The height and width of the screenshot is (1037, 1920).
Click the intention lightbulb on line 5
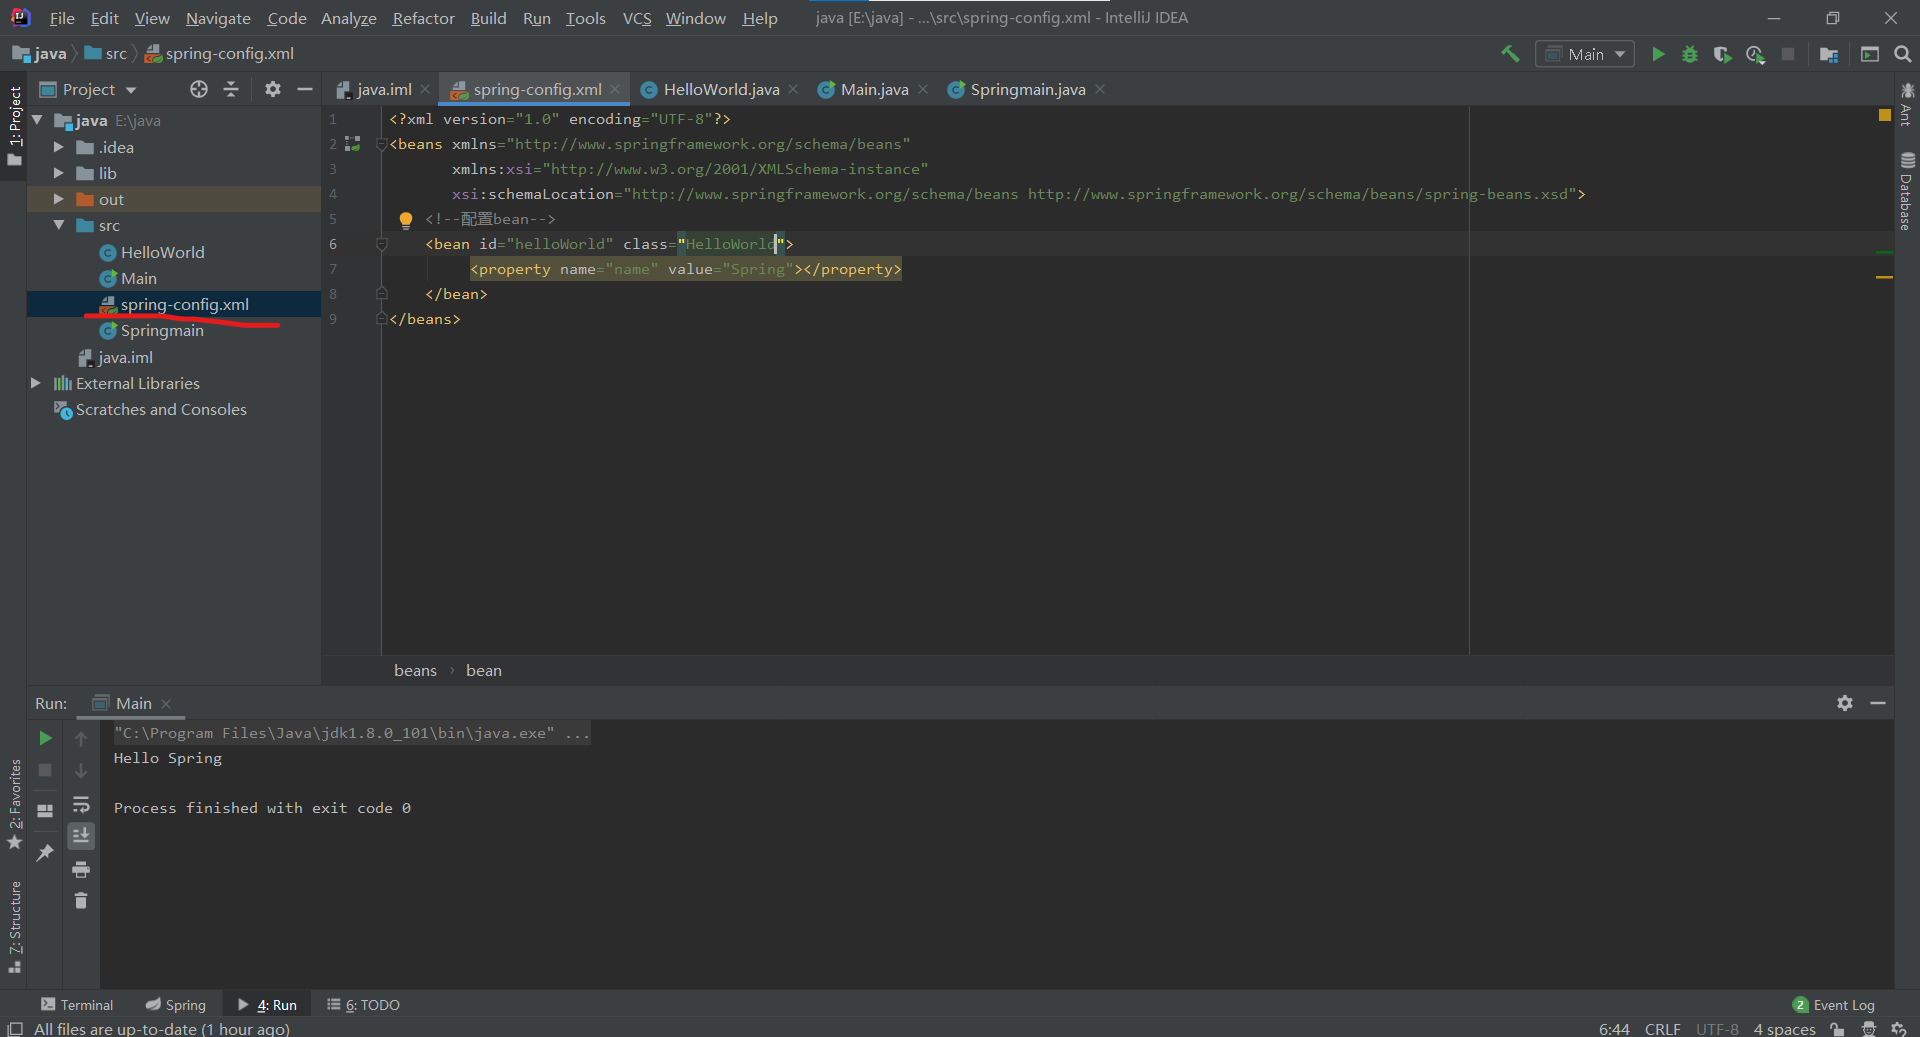click(x=406, y=220)
